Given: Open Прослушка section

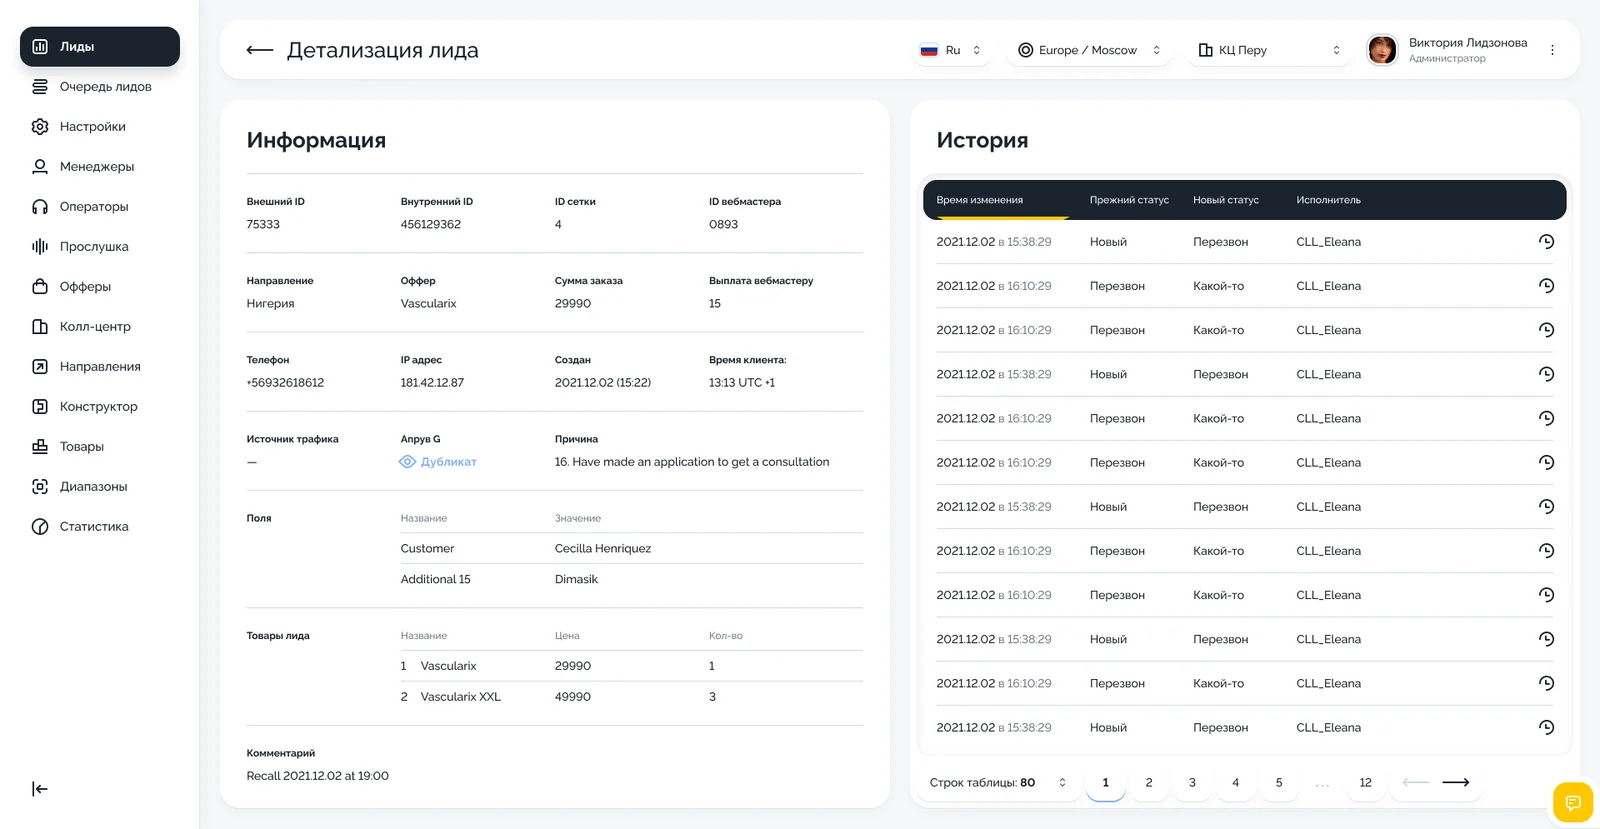Looking at the screenshot, I should pos(100,247).
